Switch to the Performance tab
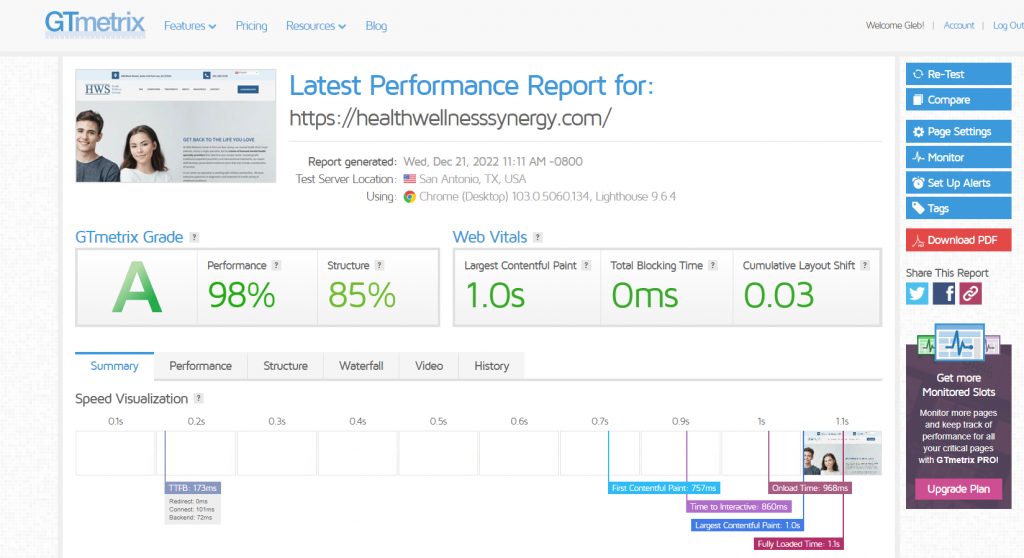This screenshot has width=1024, height=558. pyautogui.click(x=200, y=366)
